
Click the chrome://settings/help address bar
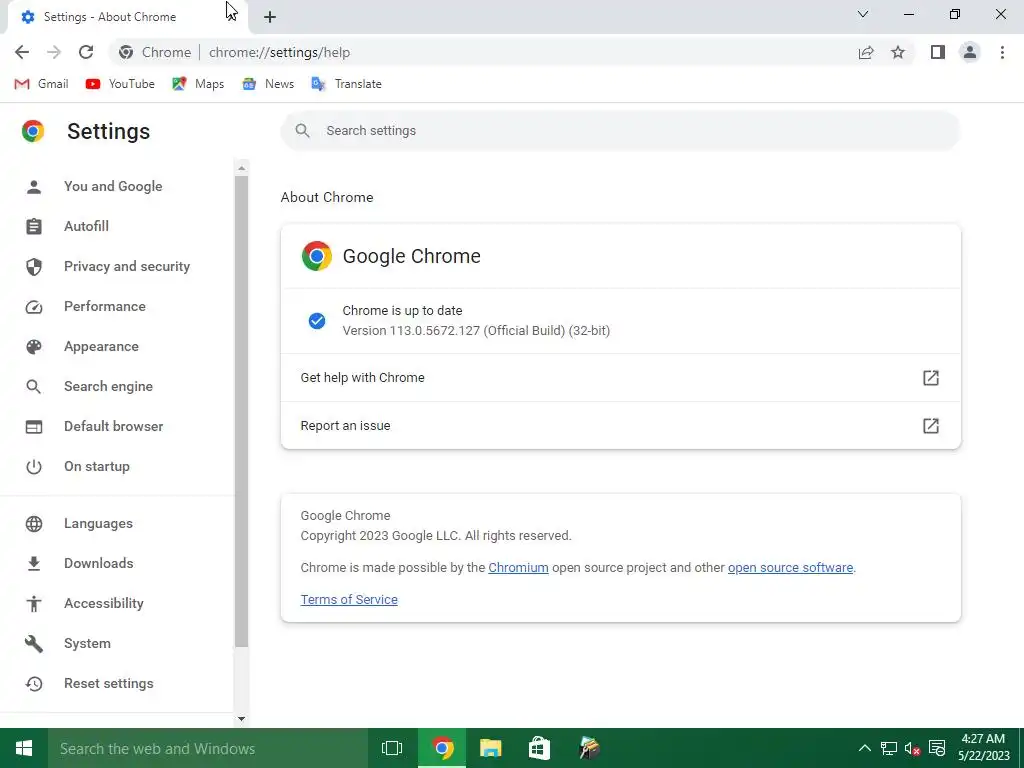[x=280, y=52]
